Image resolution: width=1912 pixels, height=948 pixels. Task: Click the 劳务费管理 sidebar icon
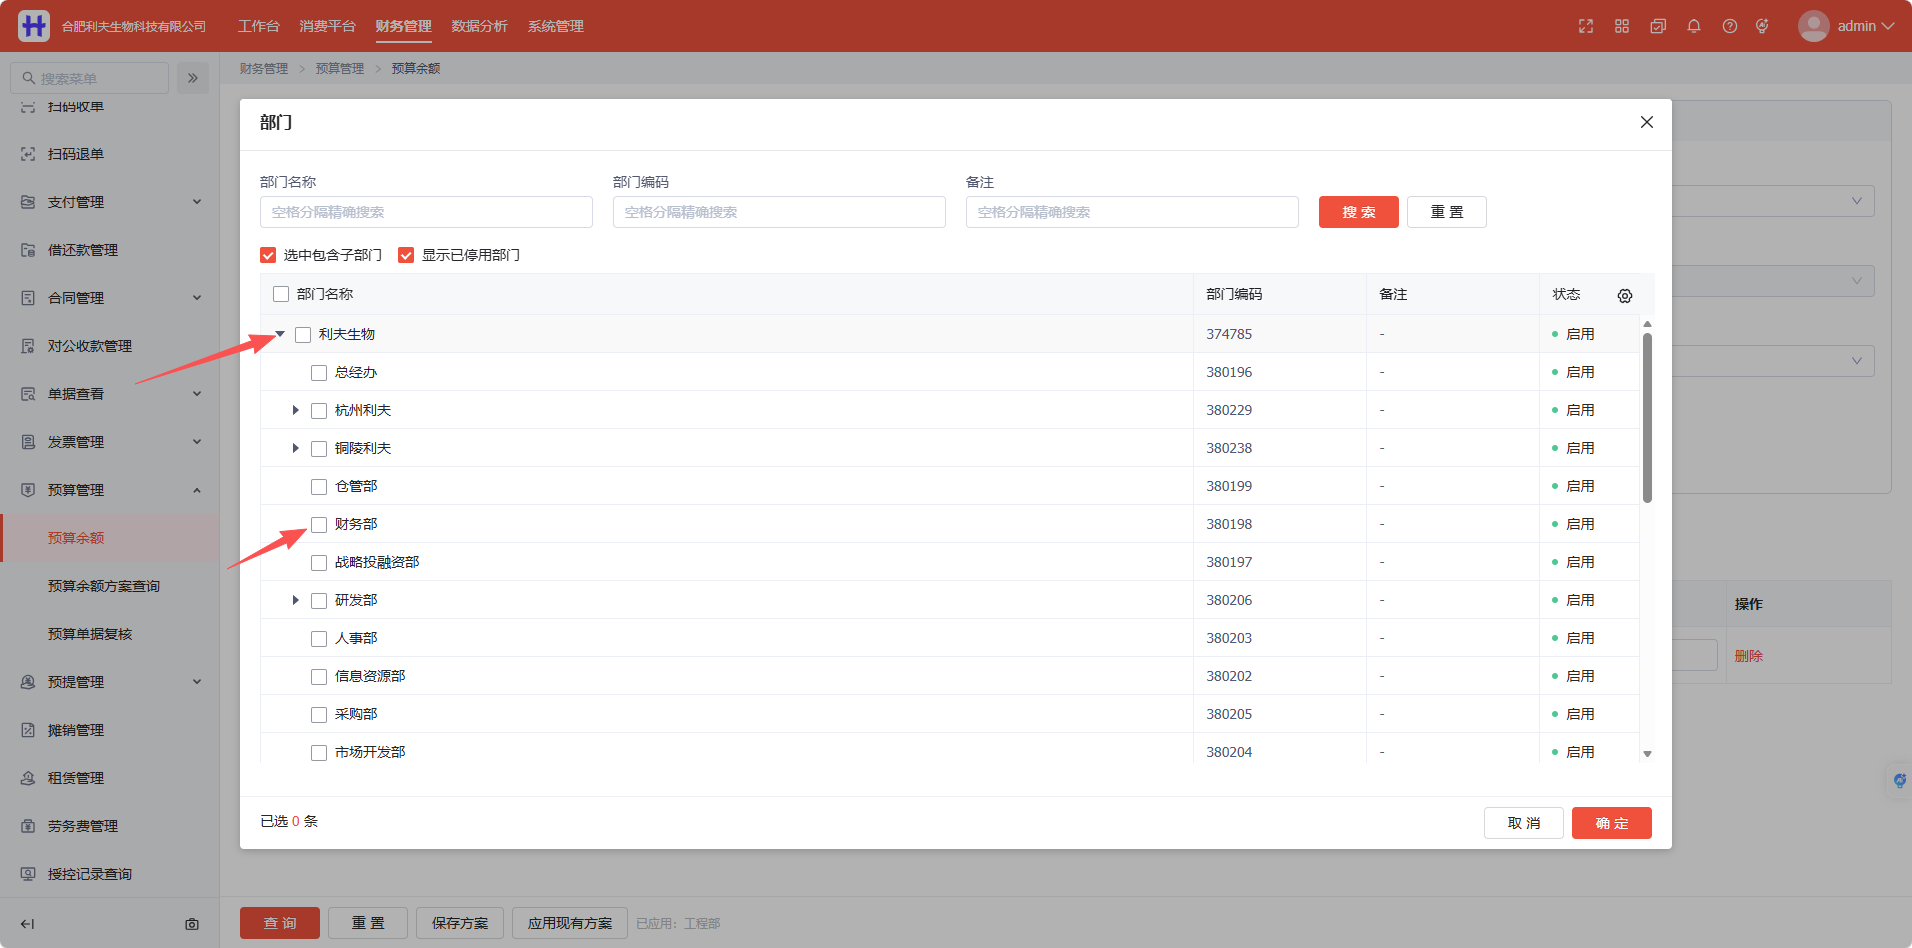click(28, 826)
